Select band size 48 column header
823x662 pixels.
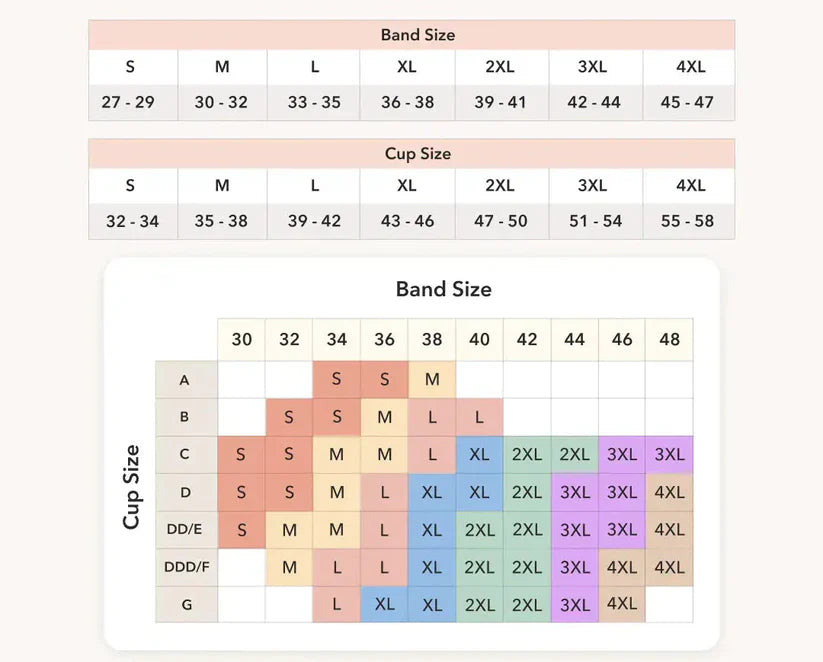click(x=669, y=340)
